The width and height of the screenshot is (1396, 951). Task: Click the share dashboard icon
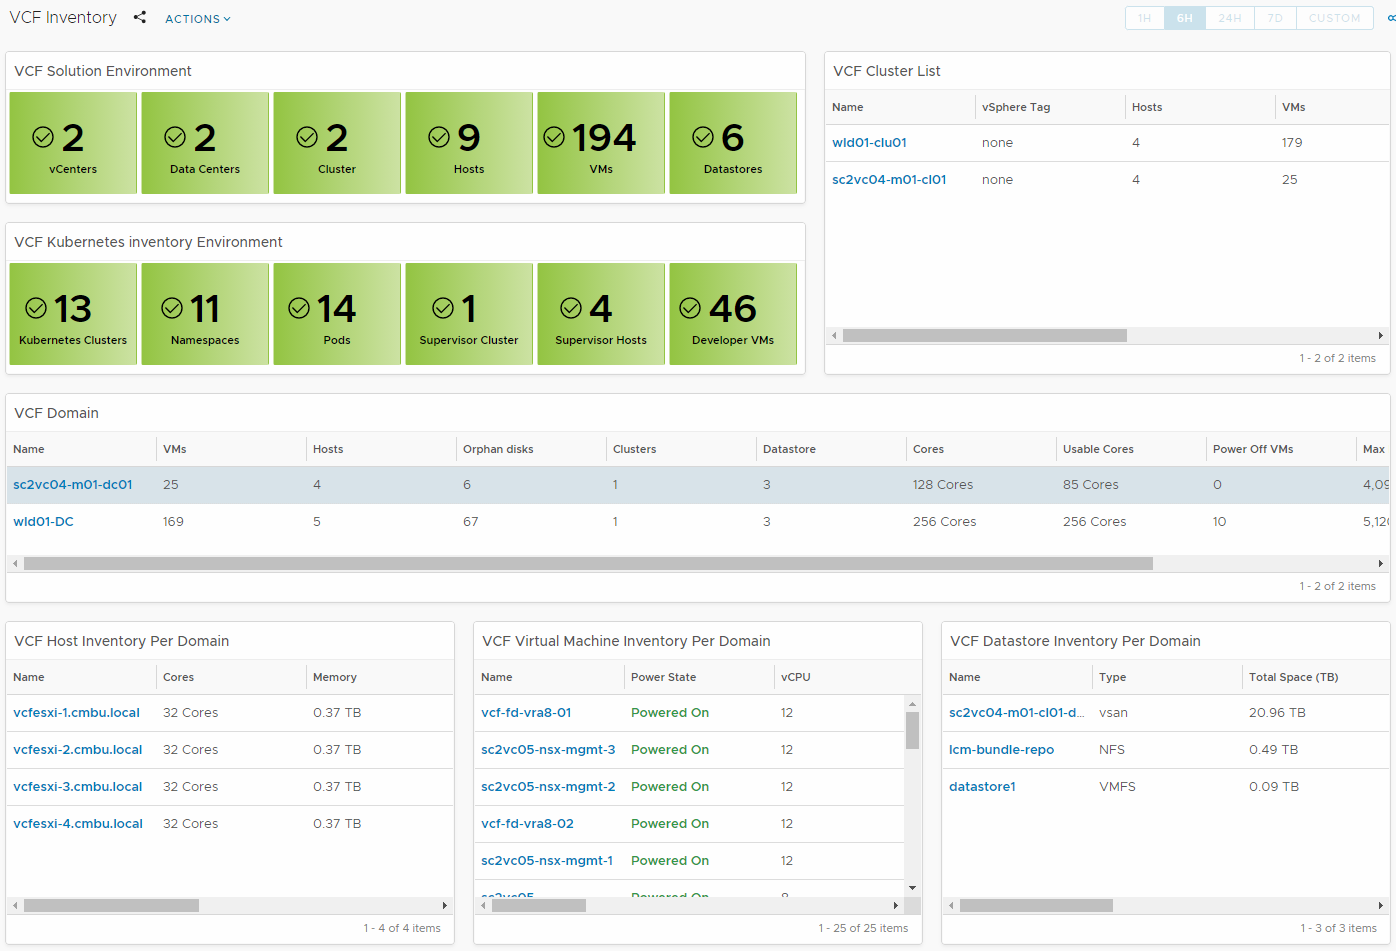click(x=140, y=18)
